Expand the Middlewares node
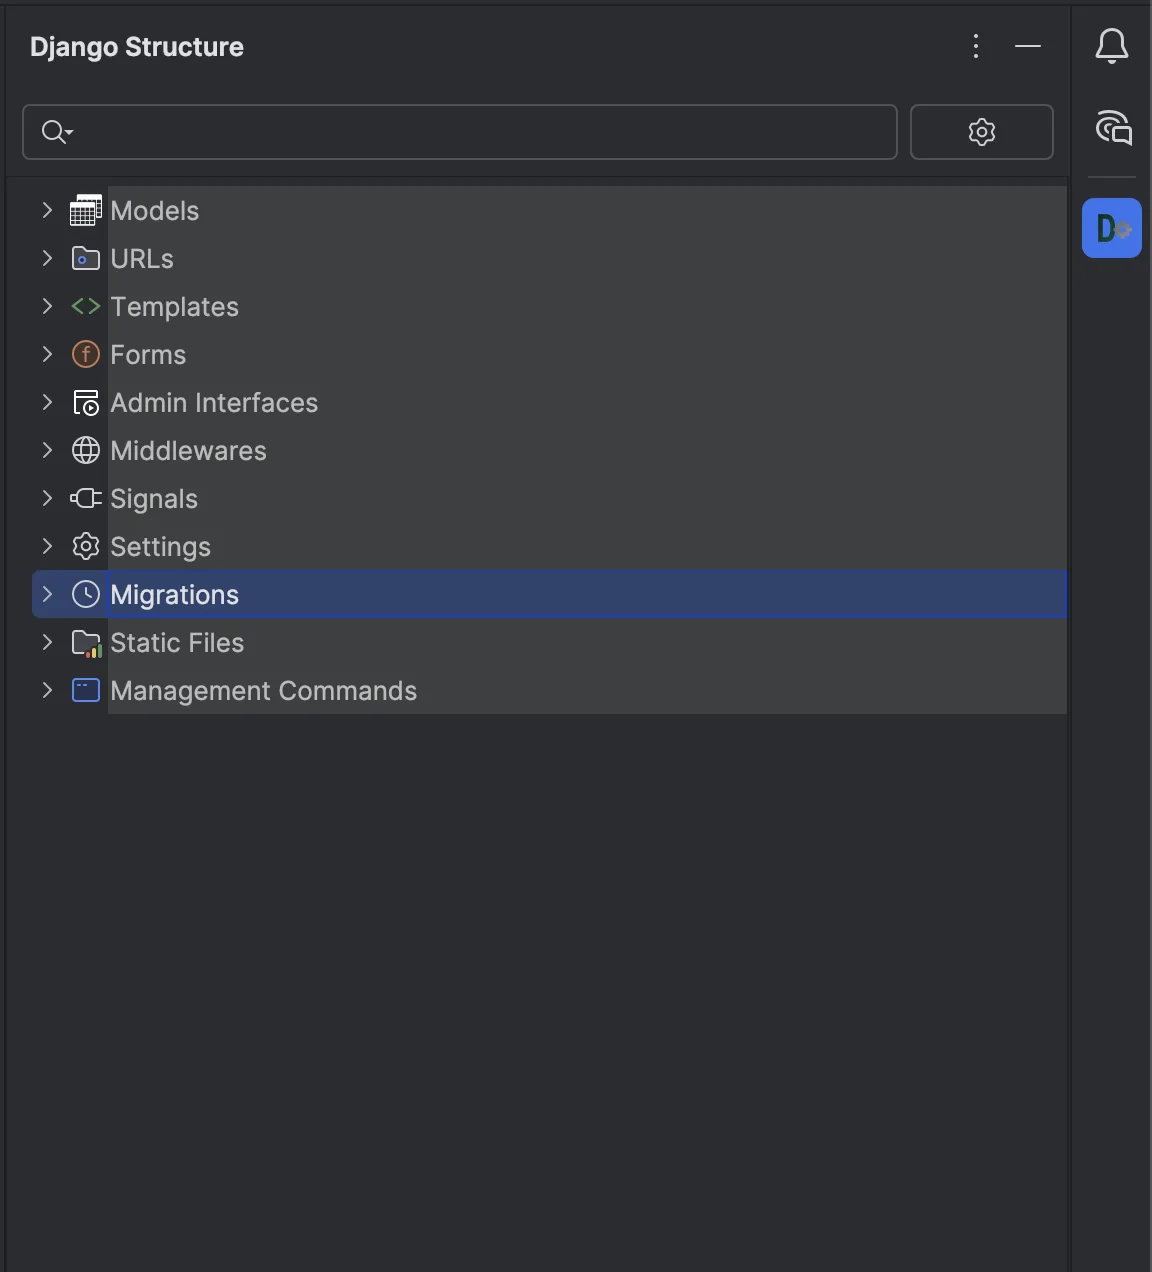Image resolution: width=1152 pixels, height=1272 pixels. [47, 450]
